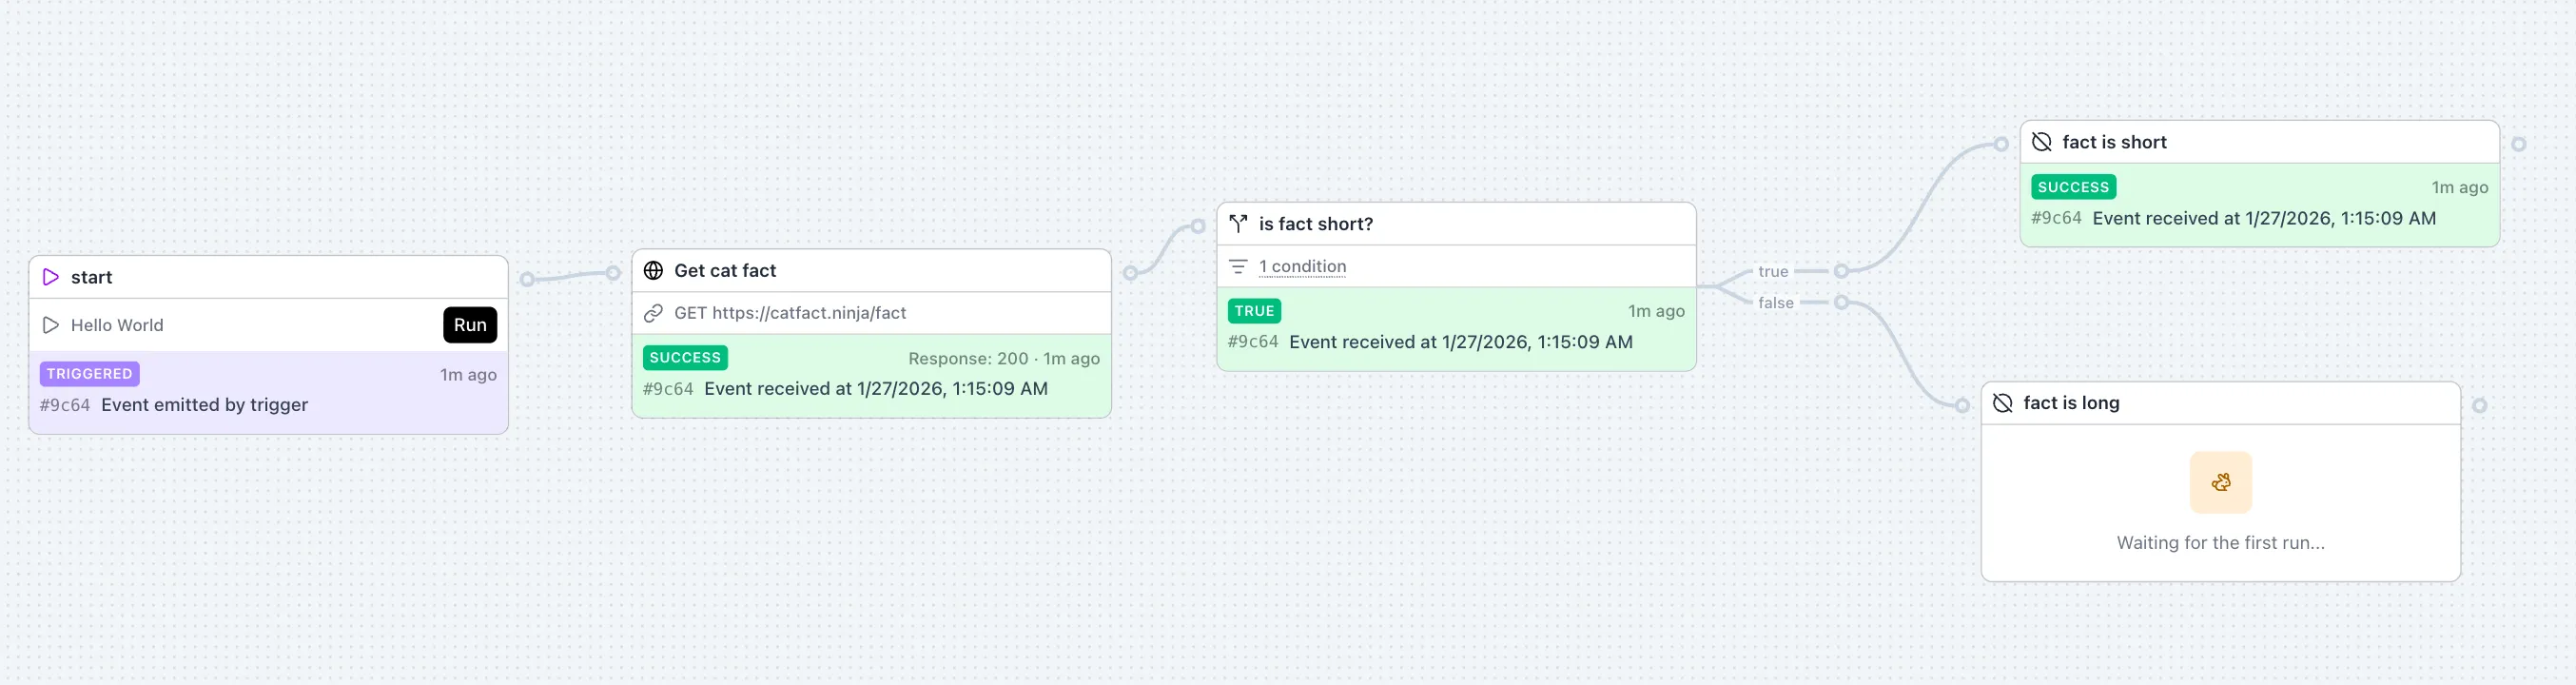2576x685 pixels.
Task: Click the TRUE badge on is fact short?
Action: point(1254,311)
